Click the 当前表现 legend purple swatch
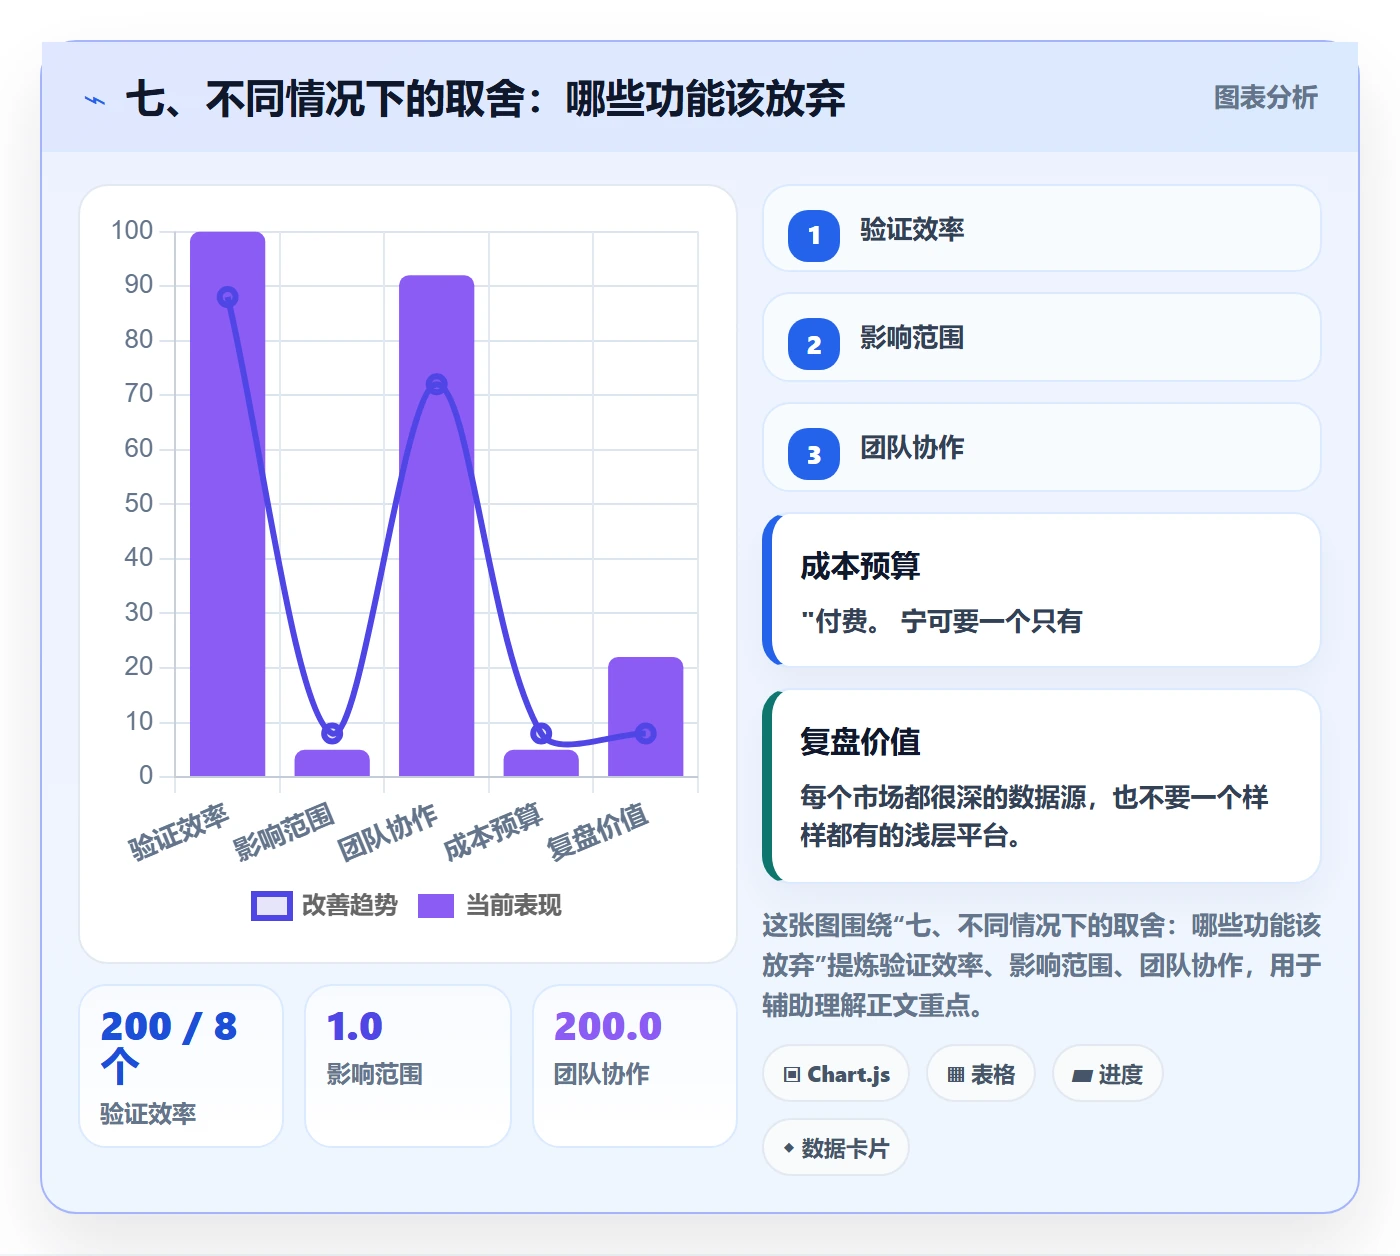This screenshot has height=1256, width=1400. click(x=435, y=905)
